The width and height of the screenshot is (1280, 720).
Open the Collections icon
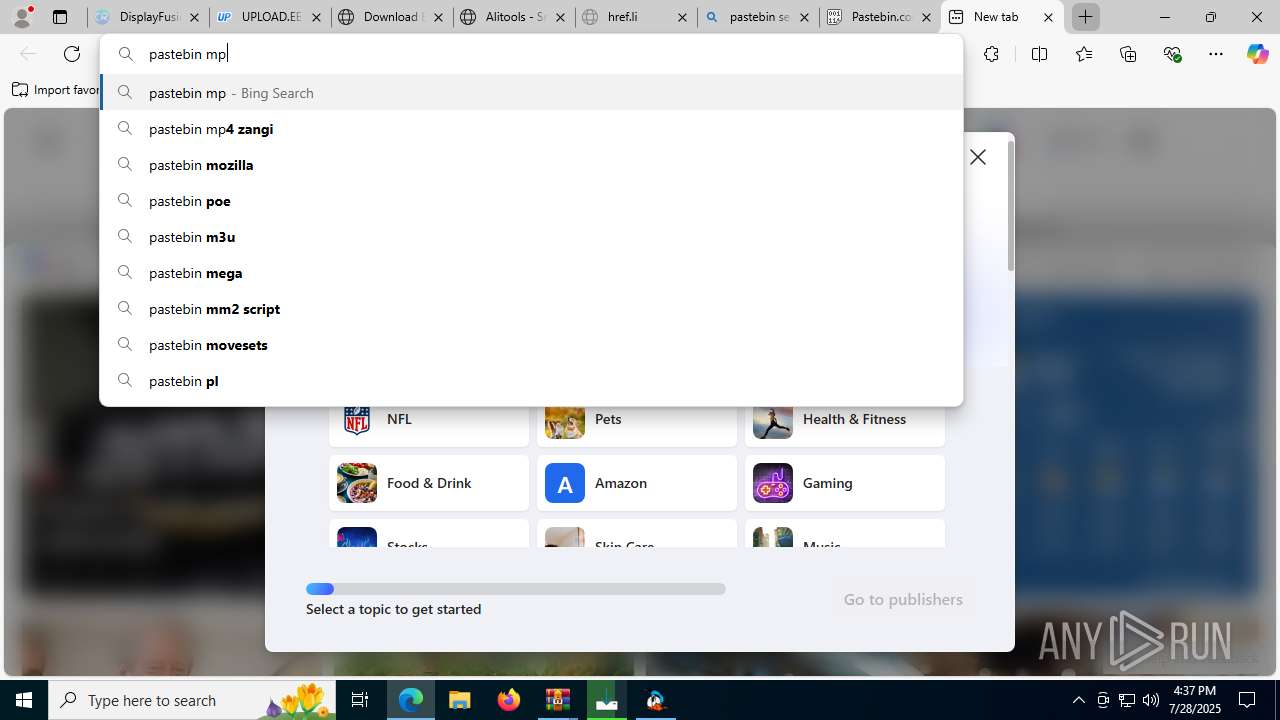1128,54
